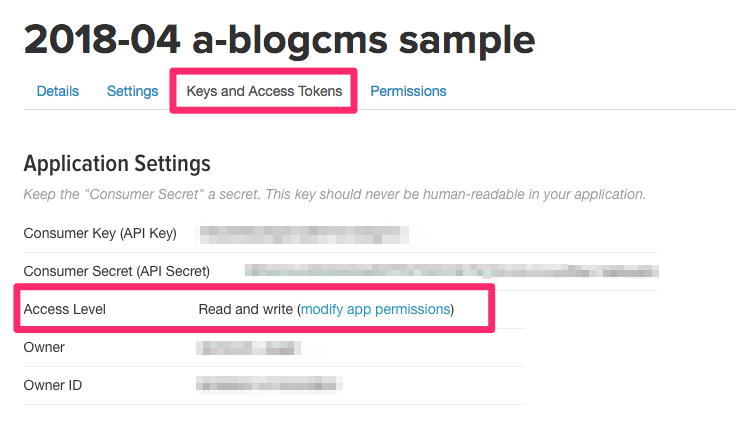736x433 pixels.
Task: Click the Access Level label
Action: [64, 310]
